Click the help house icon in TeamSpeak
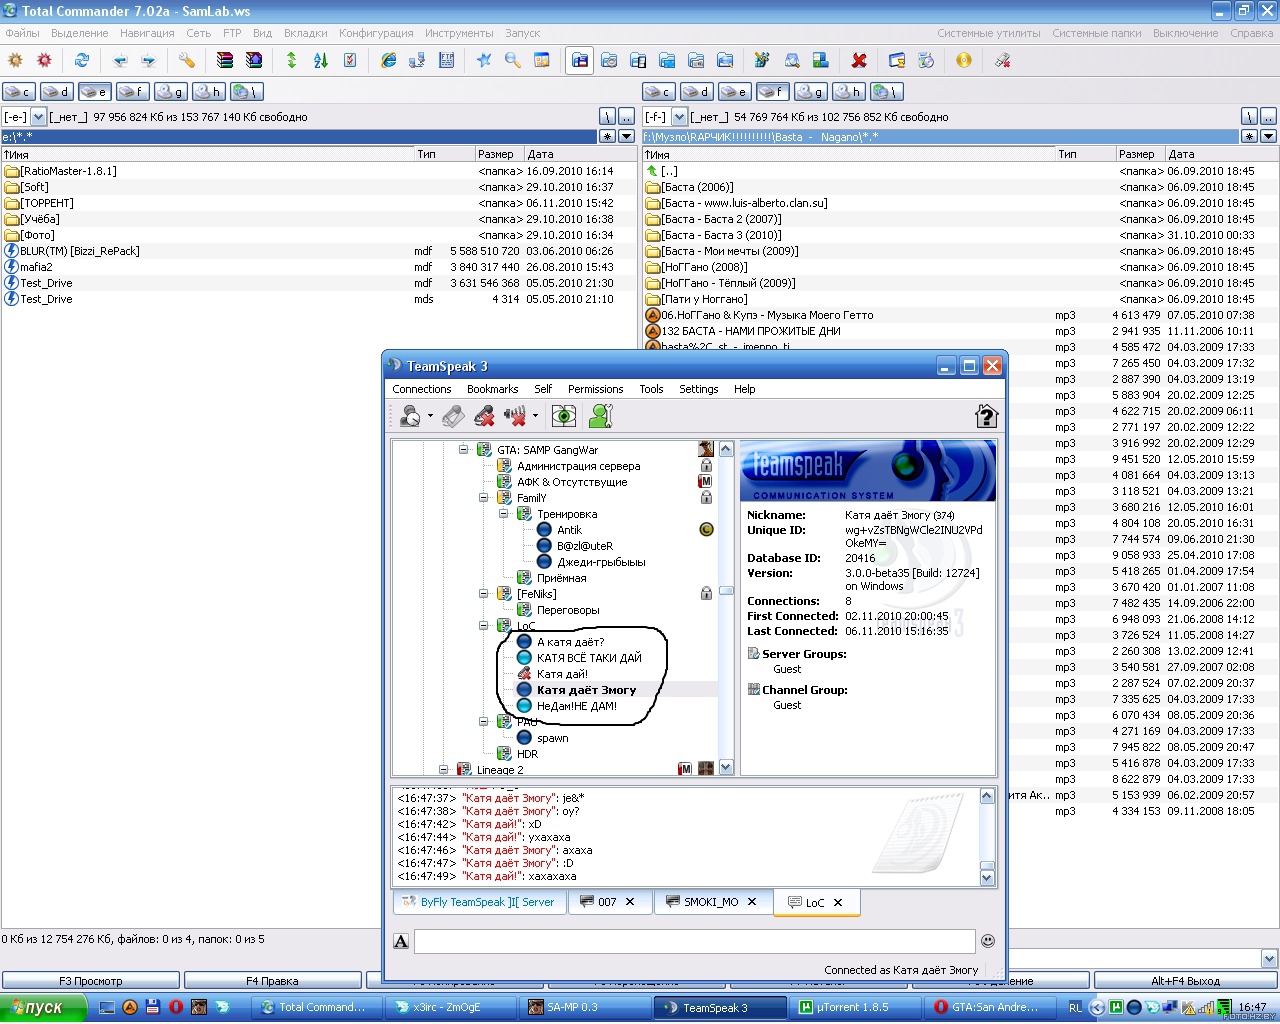Screen dimensions: 1280x1024 [x=986, y=416]
